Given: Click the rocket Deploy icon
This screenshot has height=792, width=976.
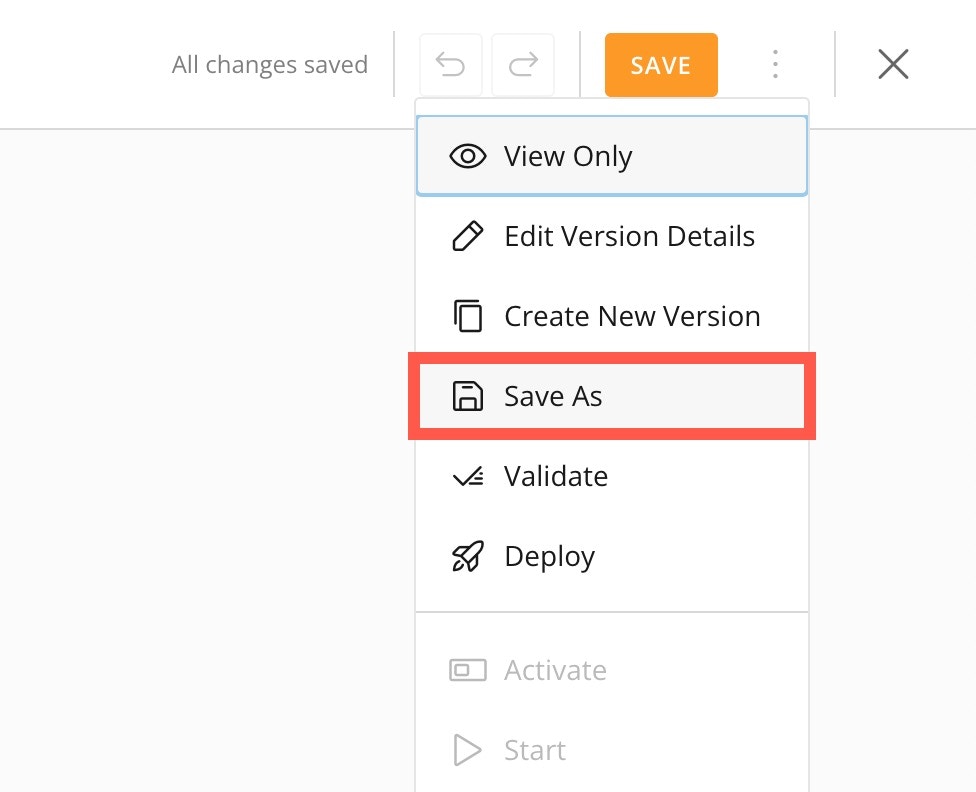Looking at the screenshot, I should pos(467,556).
